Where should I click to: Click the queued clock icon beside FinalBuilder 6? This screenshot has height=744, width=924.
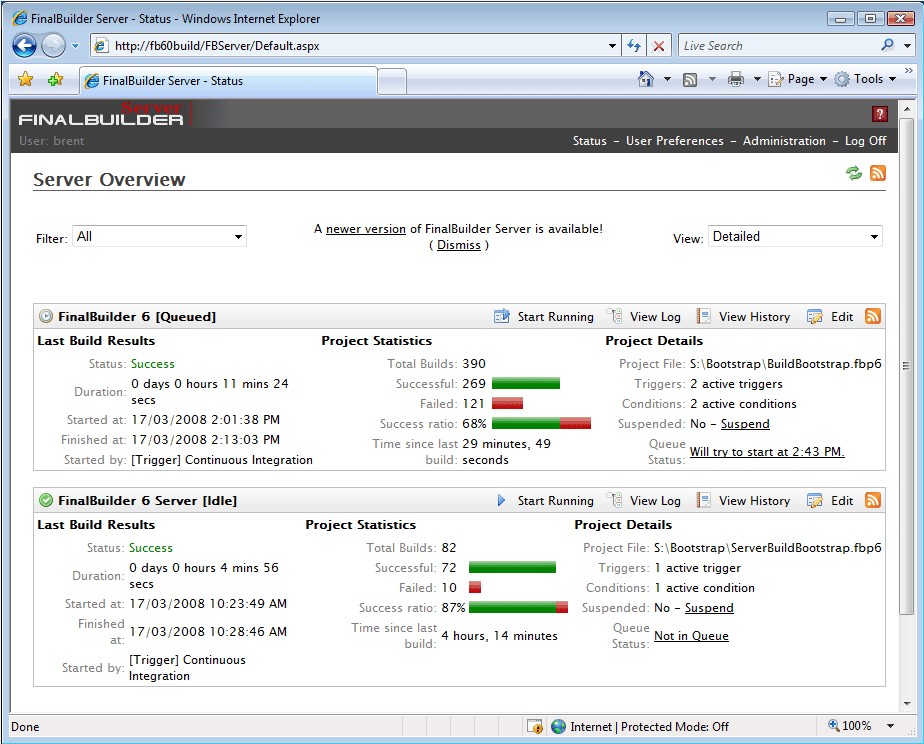click(46, 316)
